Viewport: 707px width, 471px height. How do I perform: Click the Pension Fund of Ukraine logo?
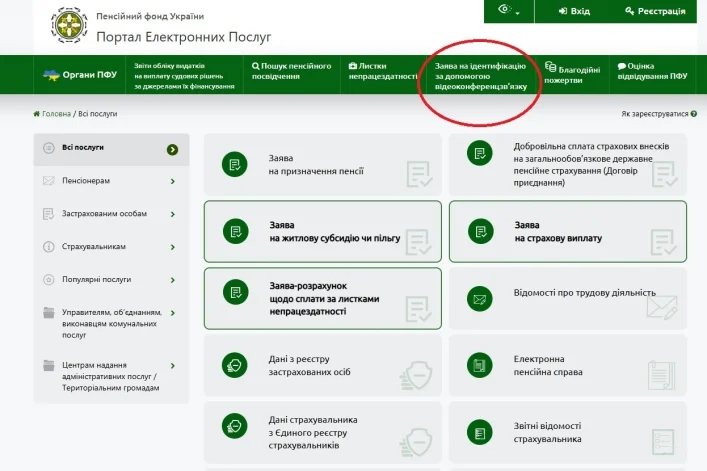click(x=69, y=25)
